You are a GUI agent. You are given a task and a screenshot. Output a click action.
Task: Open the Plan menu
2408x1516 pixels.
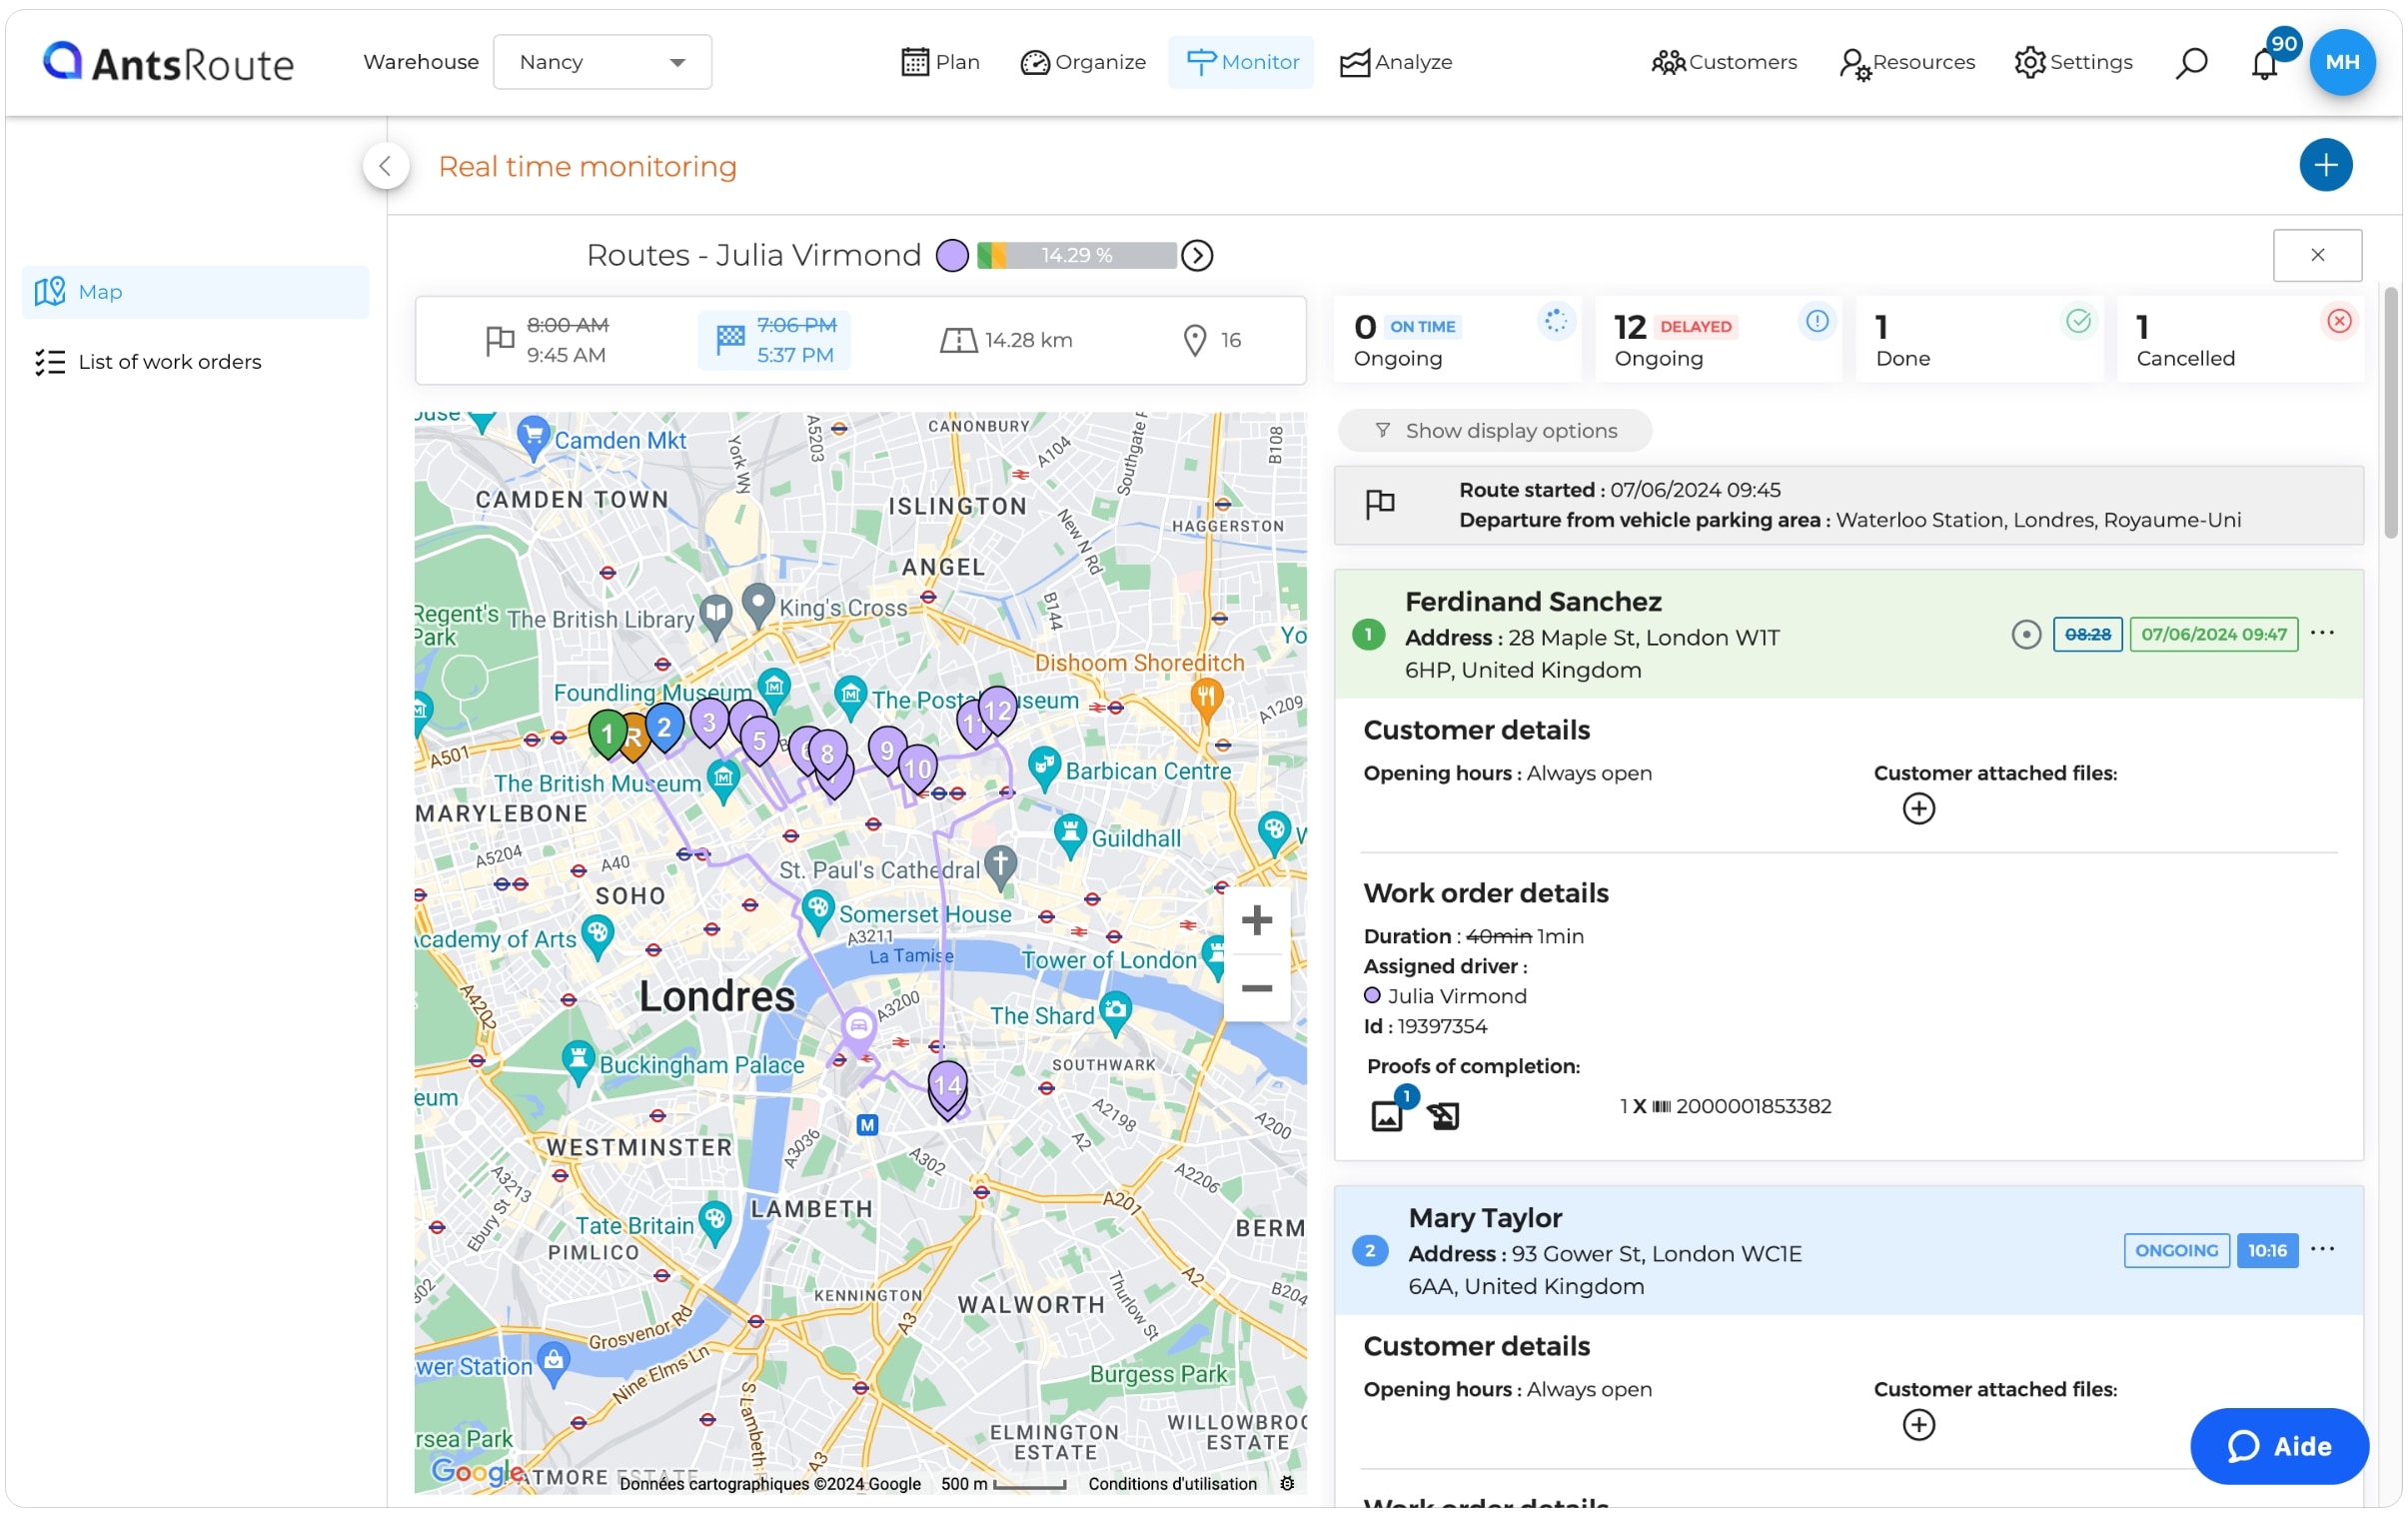tap(940, 62)
